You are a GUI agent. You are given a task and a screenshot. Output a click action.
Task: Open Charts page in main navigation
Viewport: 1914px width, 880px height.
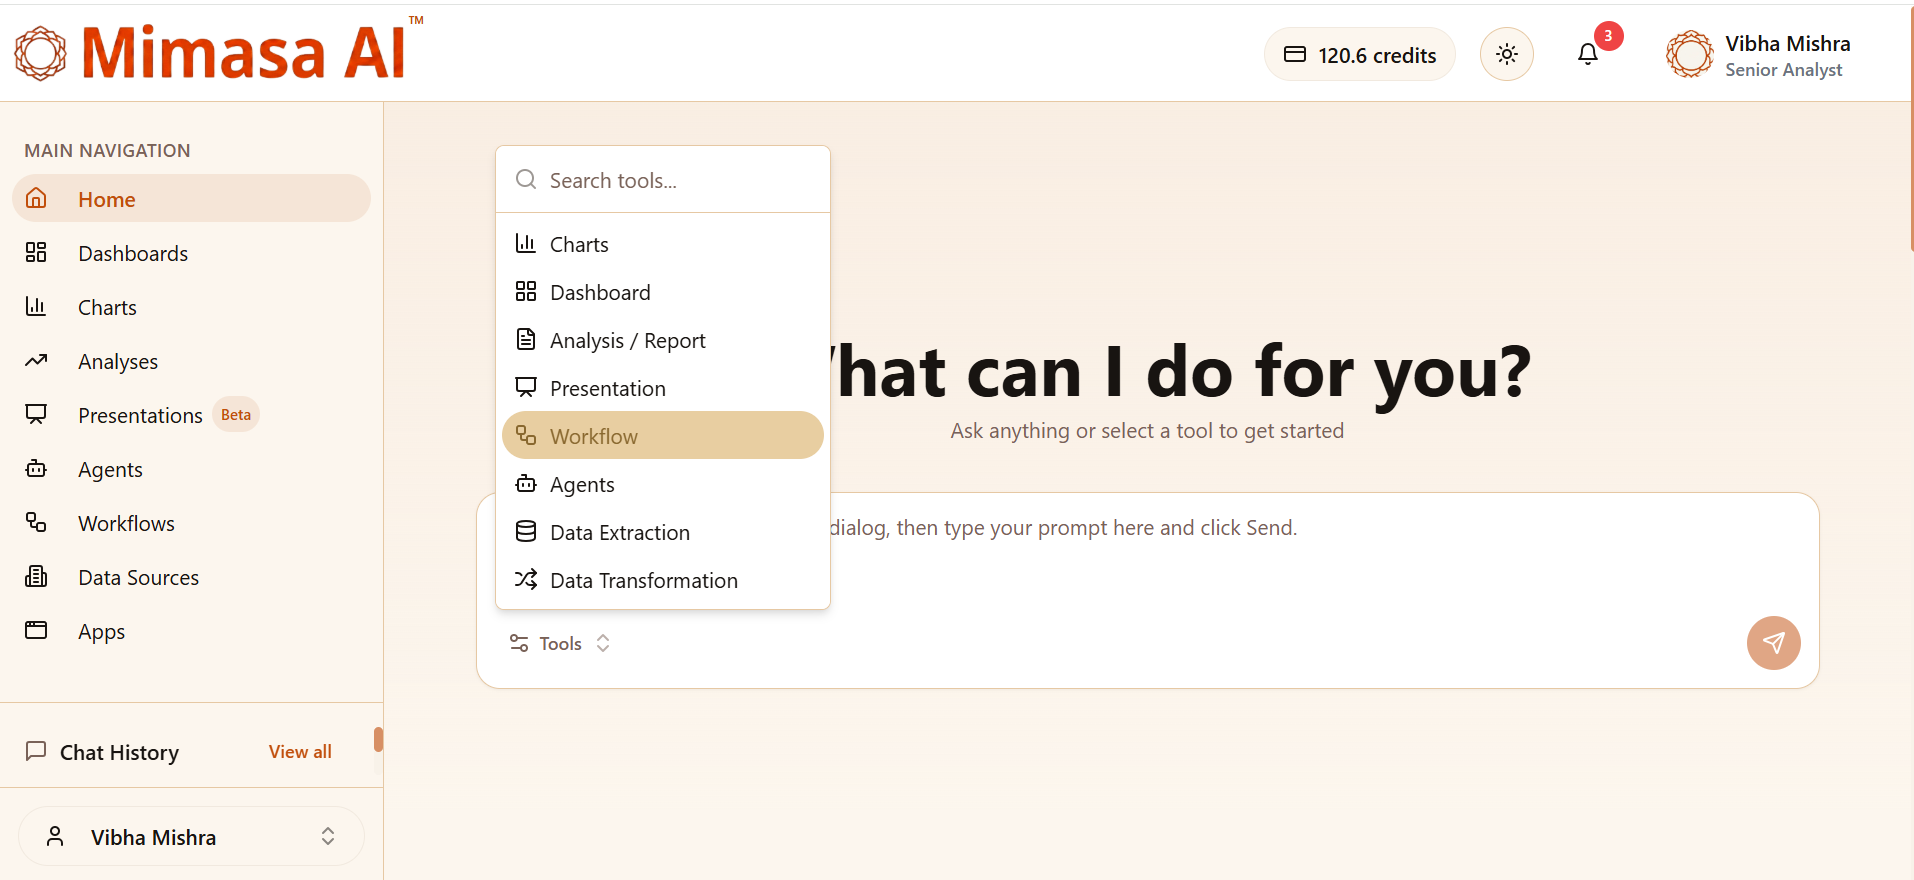point(191,307)
